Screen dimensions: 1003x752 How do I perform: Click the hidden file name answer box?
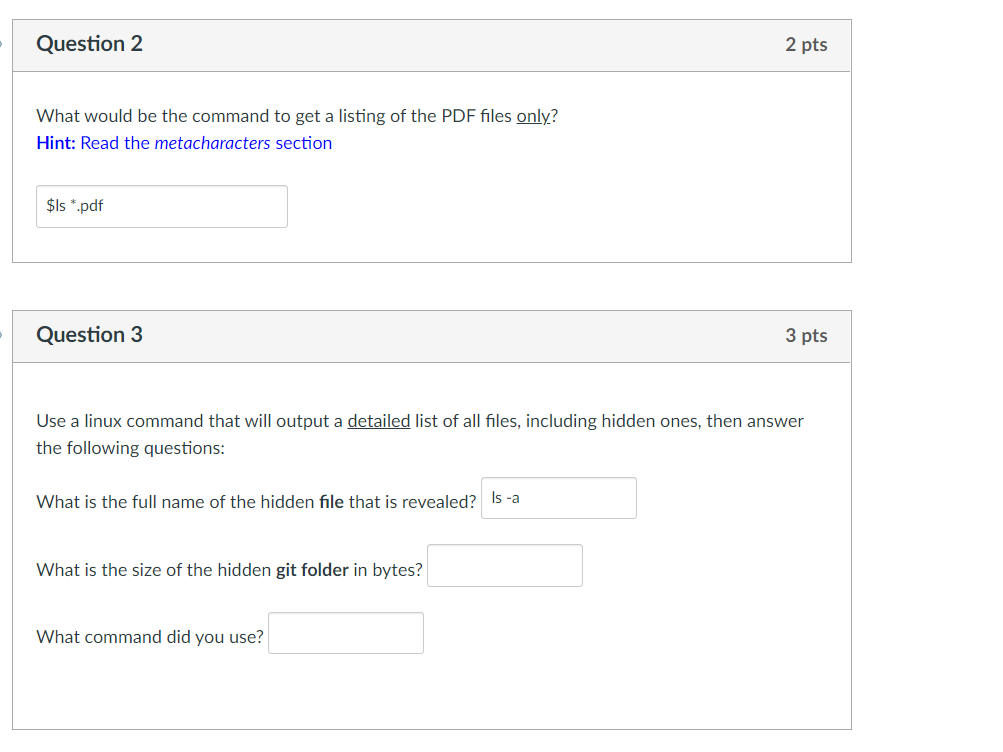point(558,497)
